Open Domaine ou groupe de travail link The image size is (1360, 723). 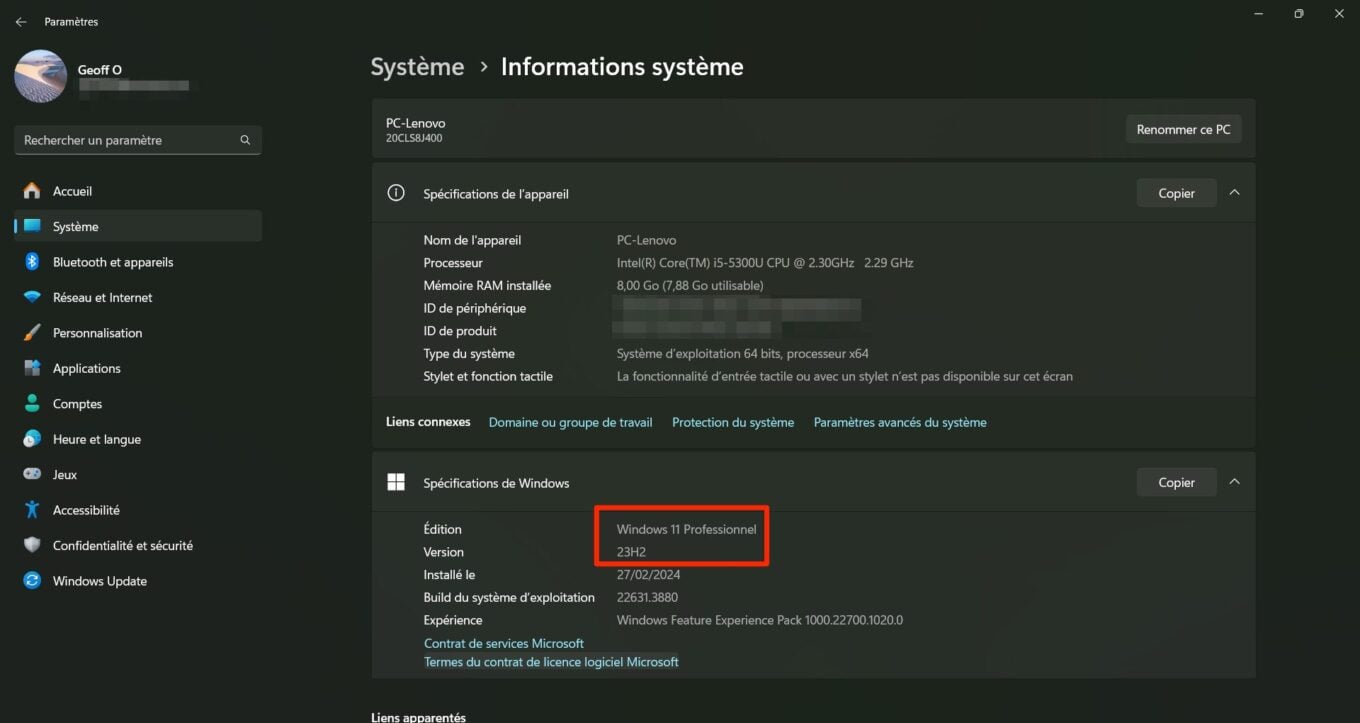pyautogui.click(x=570, y=423)
